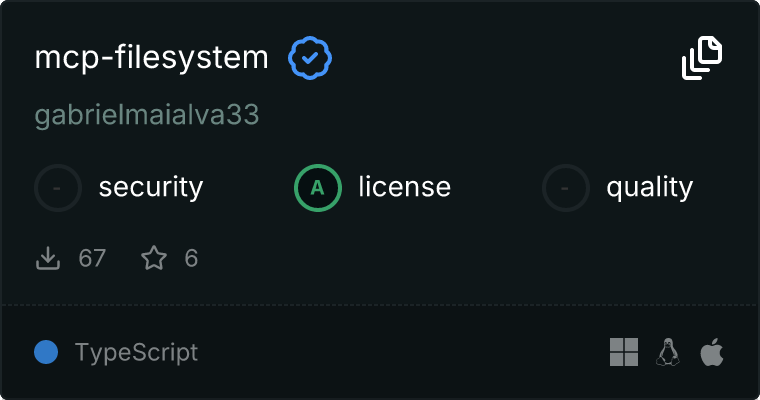The height and width of the screenshot is (400, 760).
Task: Click the quality grade dash circle
Action: click(566, 187)
